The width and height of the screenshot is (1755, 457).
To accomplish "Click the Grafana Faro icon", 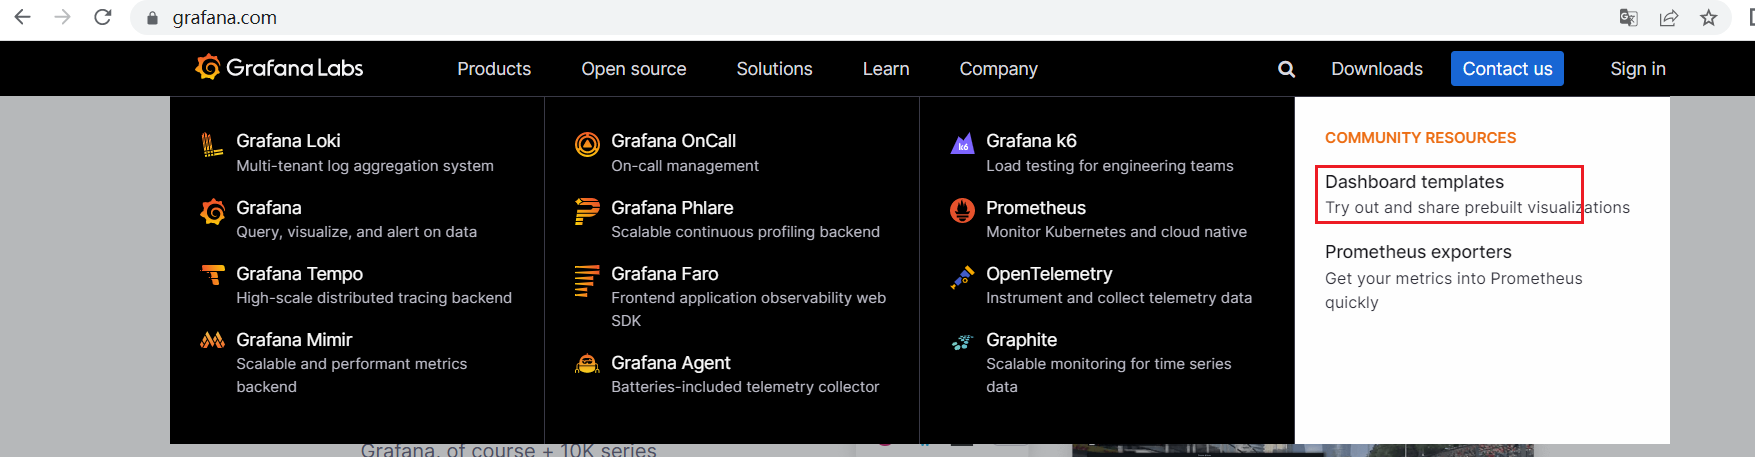I will [x=587, y=280].
